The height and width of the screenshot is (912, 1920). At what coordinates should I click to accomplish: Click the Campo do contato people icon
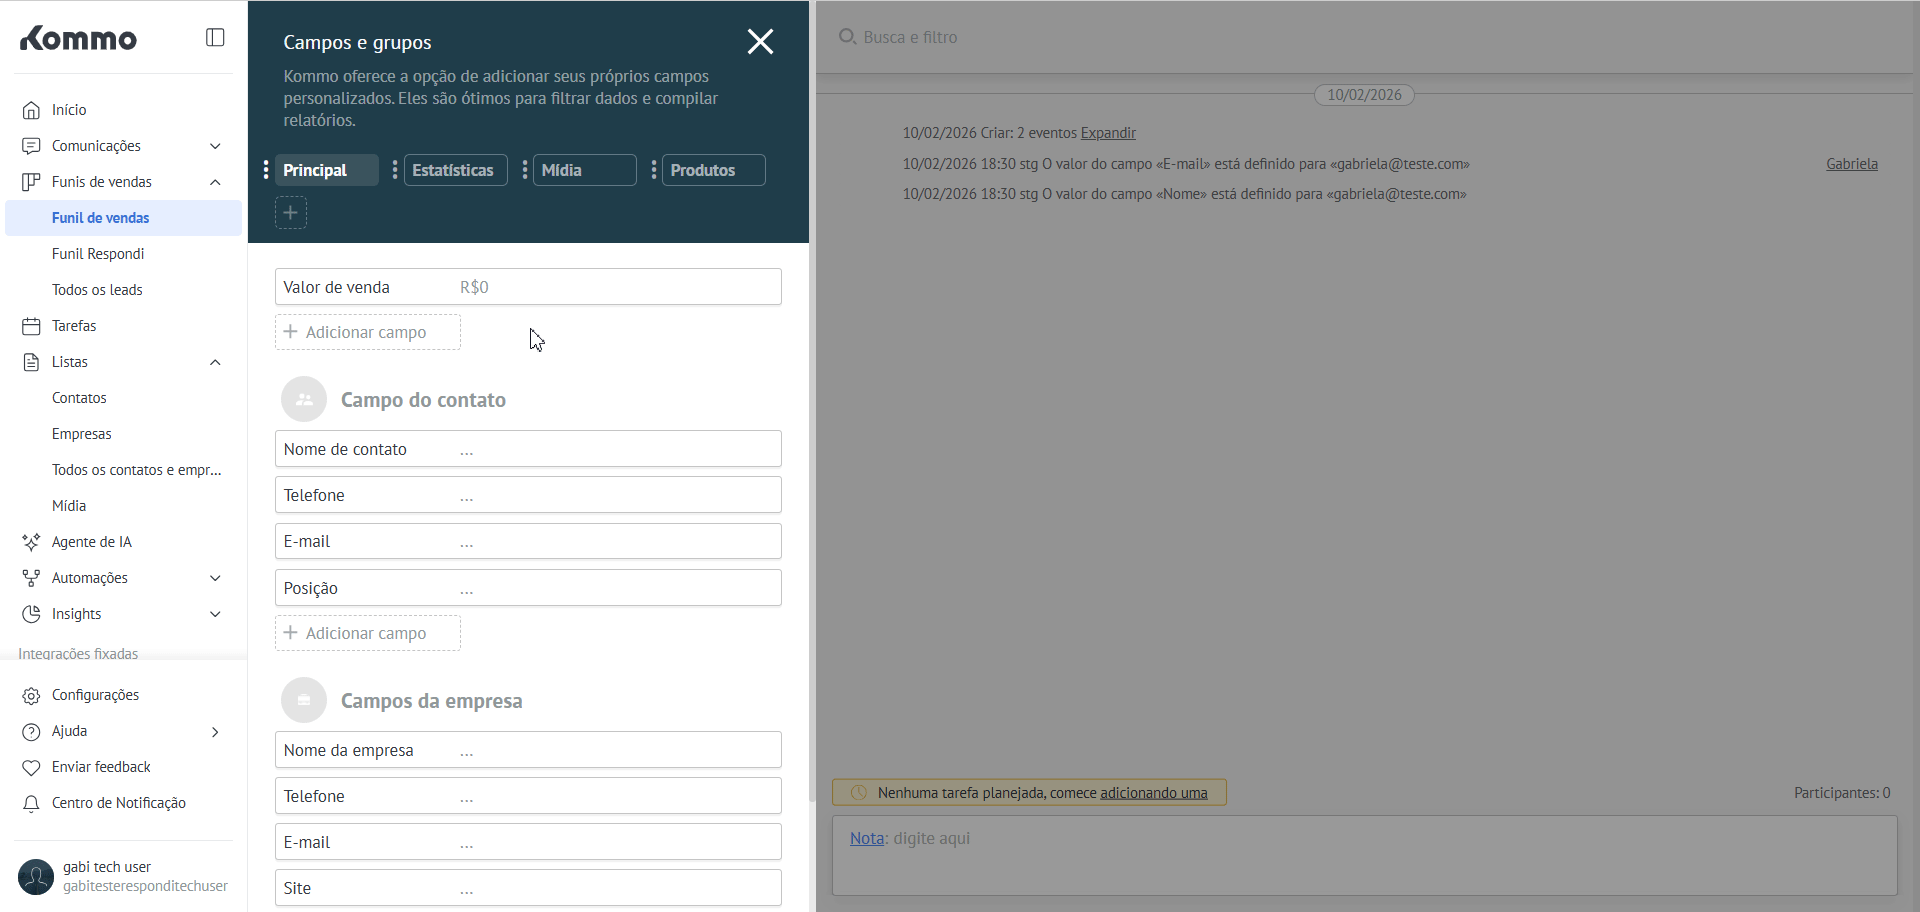point(304,399)
